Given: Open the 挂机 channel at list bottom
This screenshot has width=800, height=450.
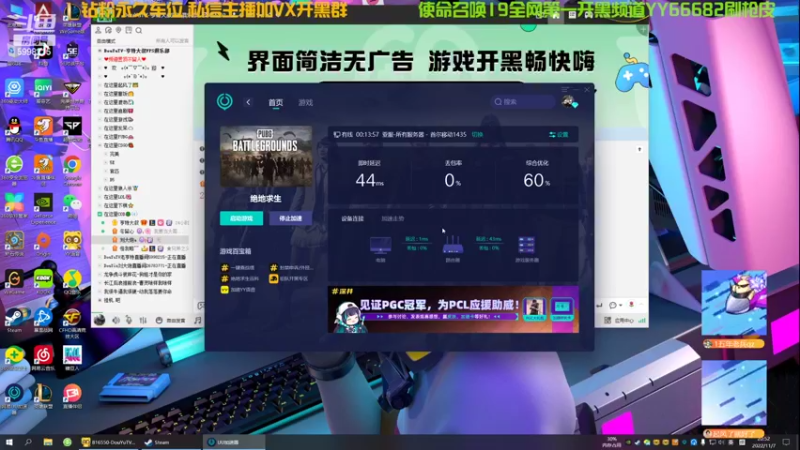Looking at the screenshot, I should tap(112, 301).
